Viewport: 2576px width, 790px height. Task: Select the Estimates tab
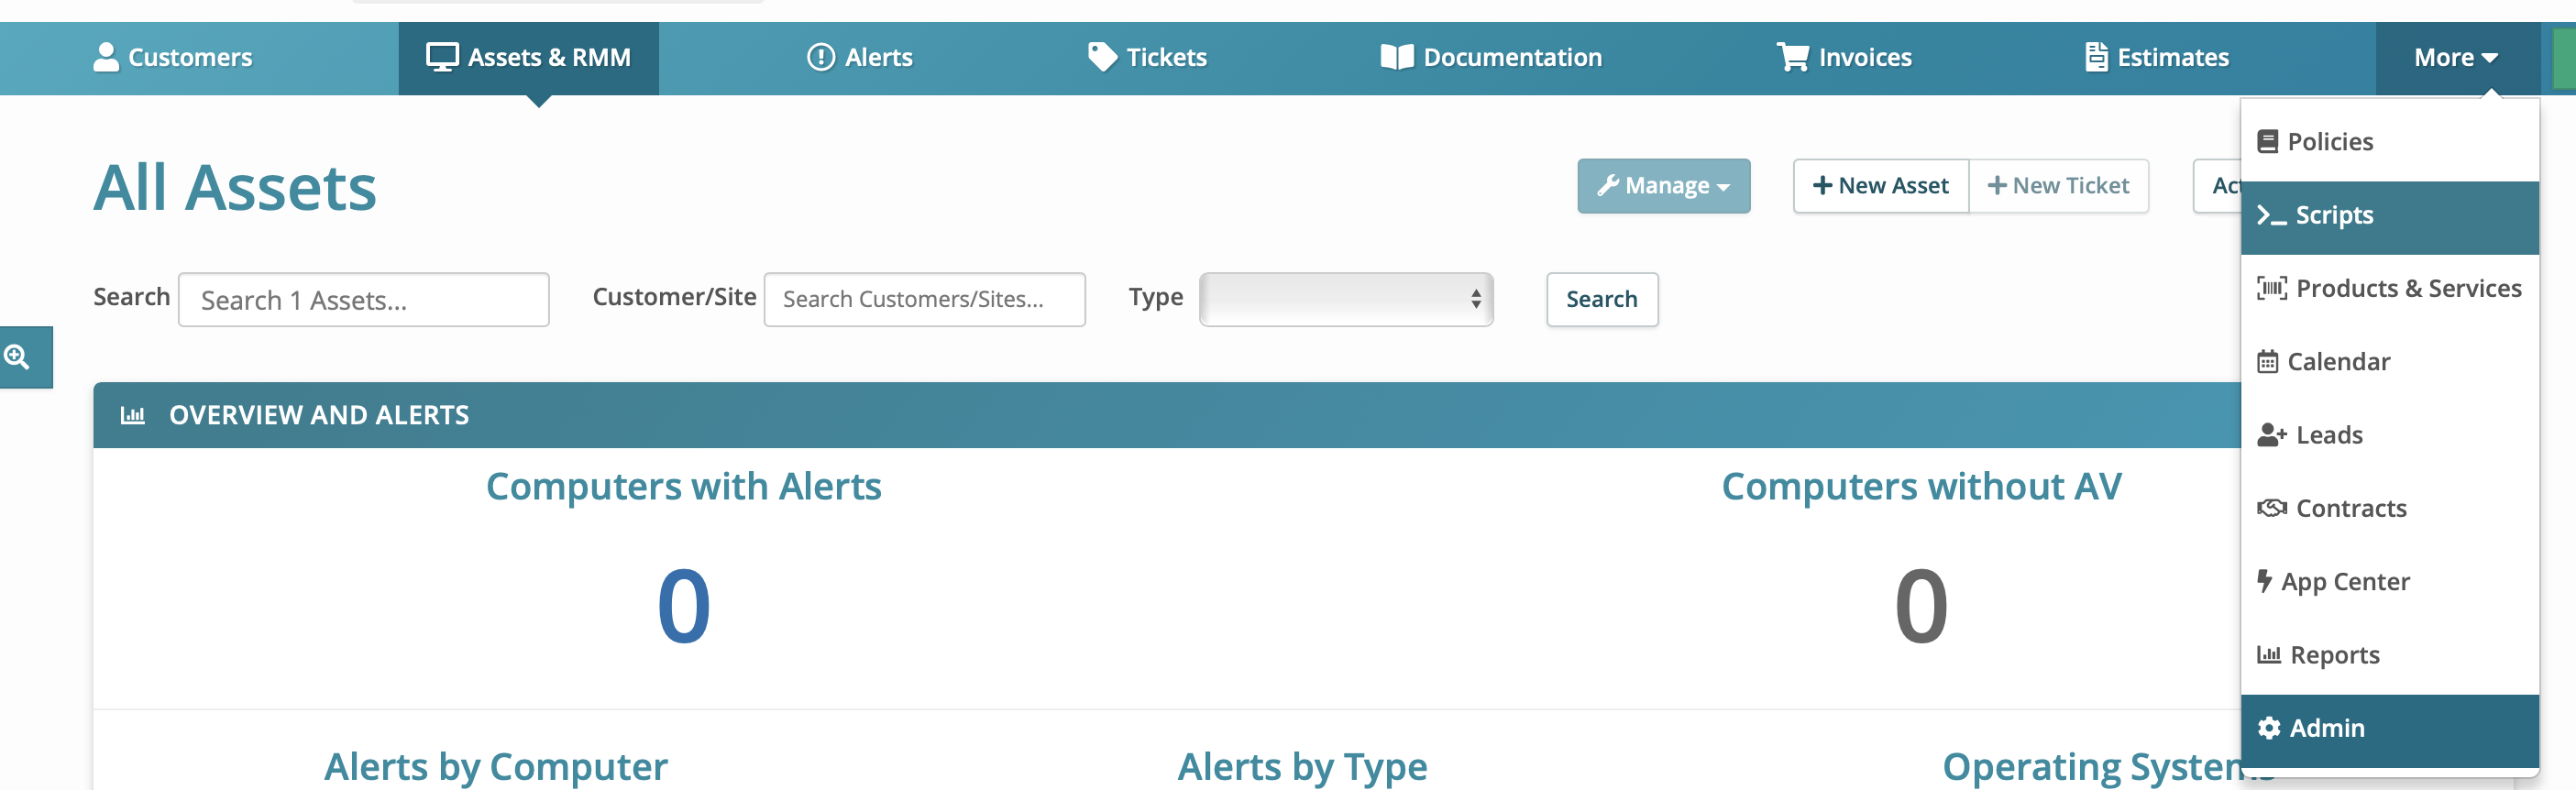(2157, 58)
